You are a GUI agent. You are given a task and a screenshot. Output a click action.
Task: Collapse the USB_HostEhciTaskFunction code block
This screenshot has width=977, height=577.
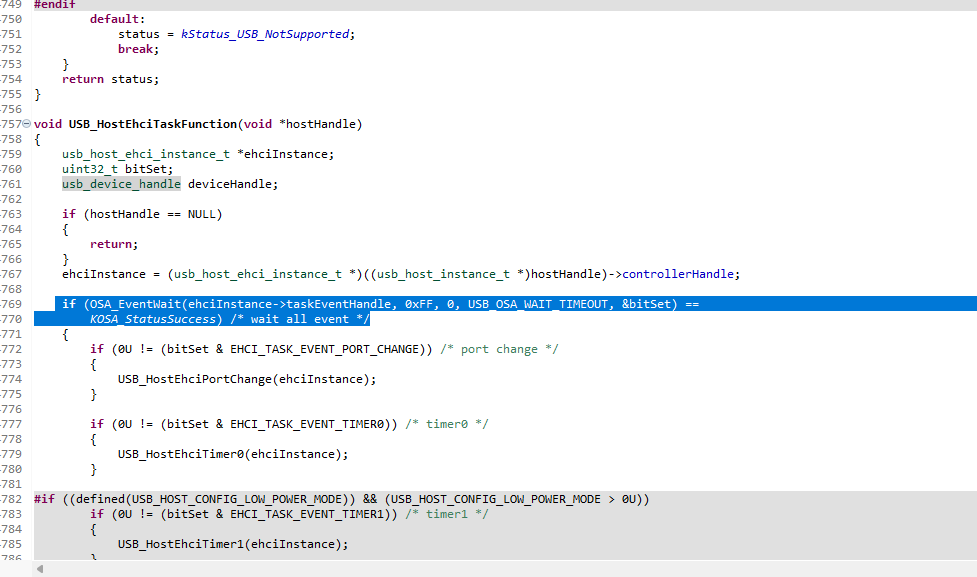pos(26,124)
